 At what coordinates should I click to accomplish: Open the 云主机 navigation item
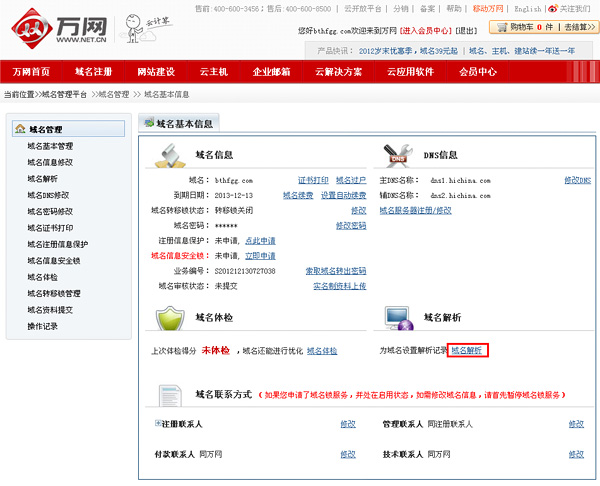214,72
